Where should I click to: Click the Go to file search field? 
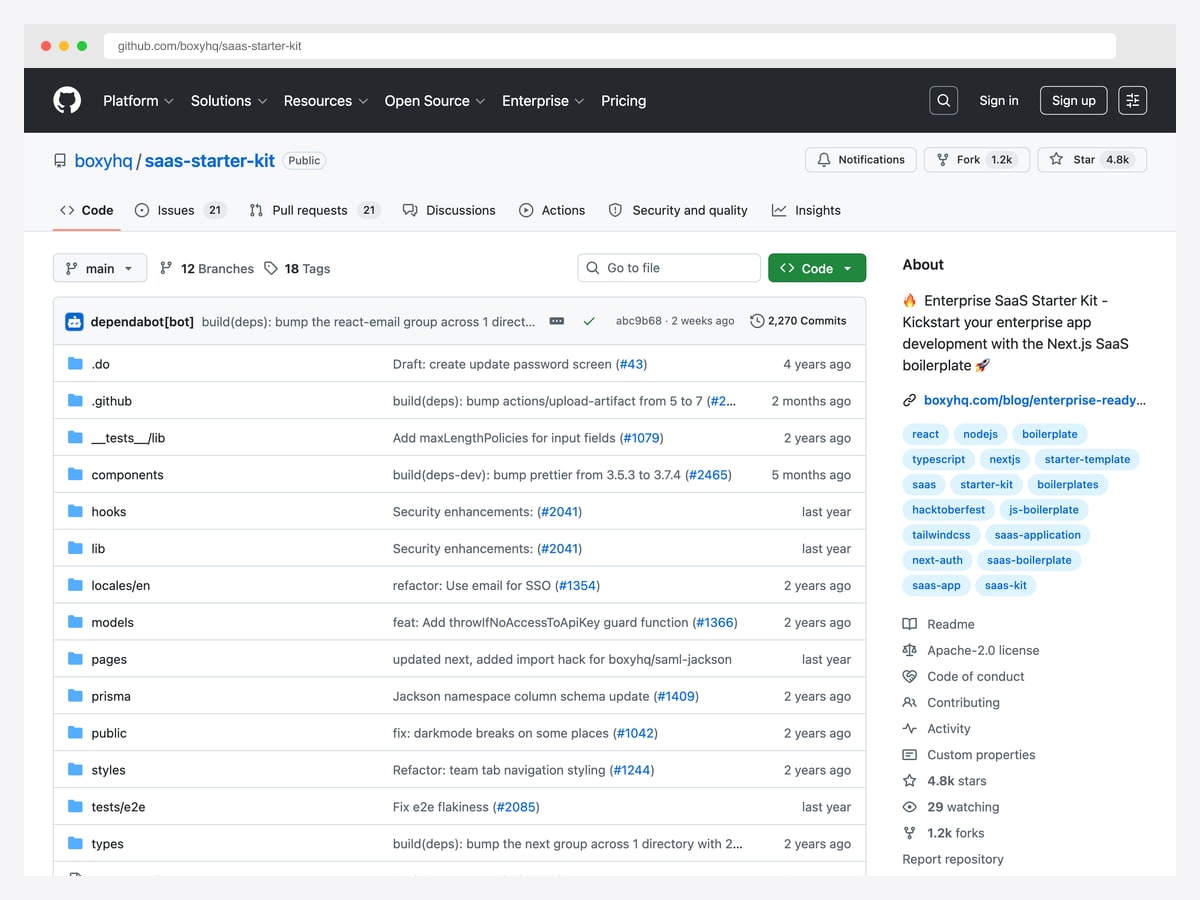(x=669, y=268)
